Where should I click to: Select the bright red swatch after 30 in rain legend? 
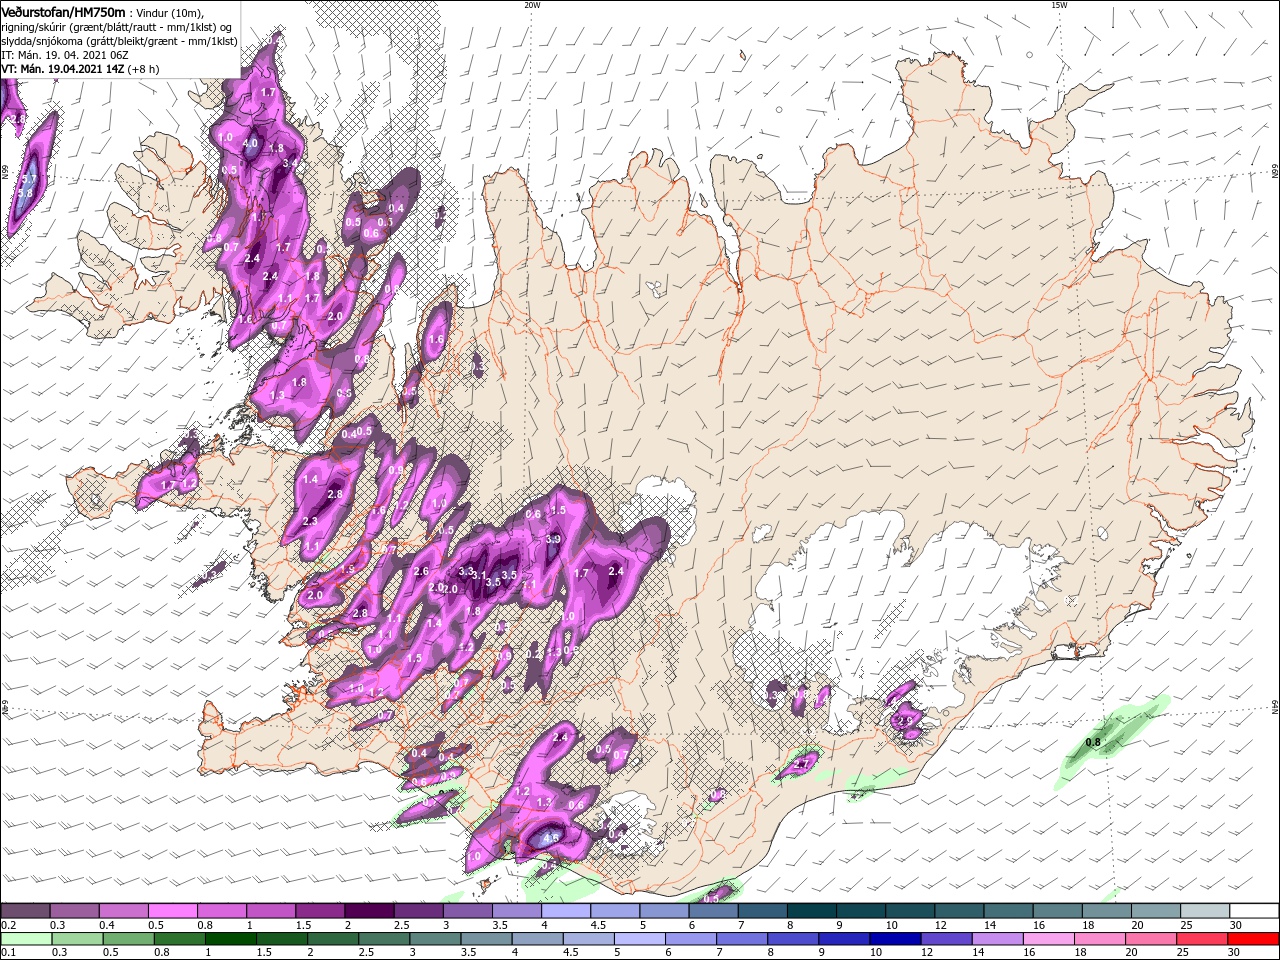(x=1254, y=939)
